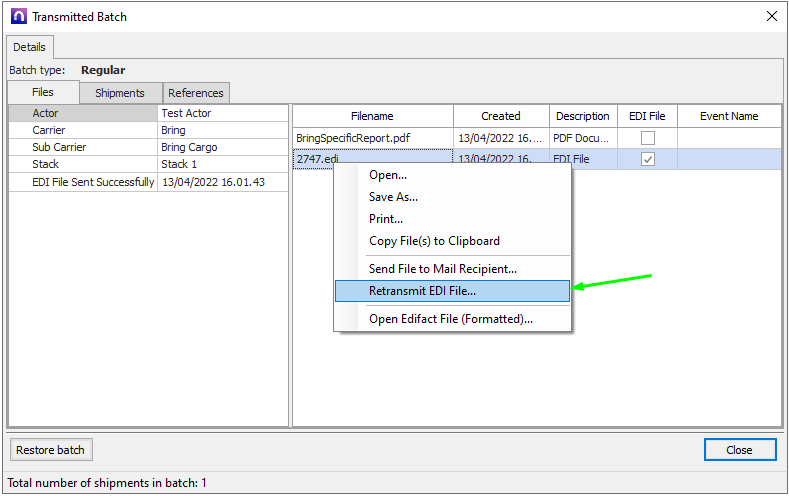Click the app icon in title bar
The image size is (789, 496).
pos(18,17)
